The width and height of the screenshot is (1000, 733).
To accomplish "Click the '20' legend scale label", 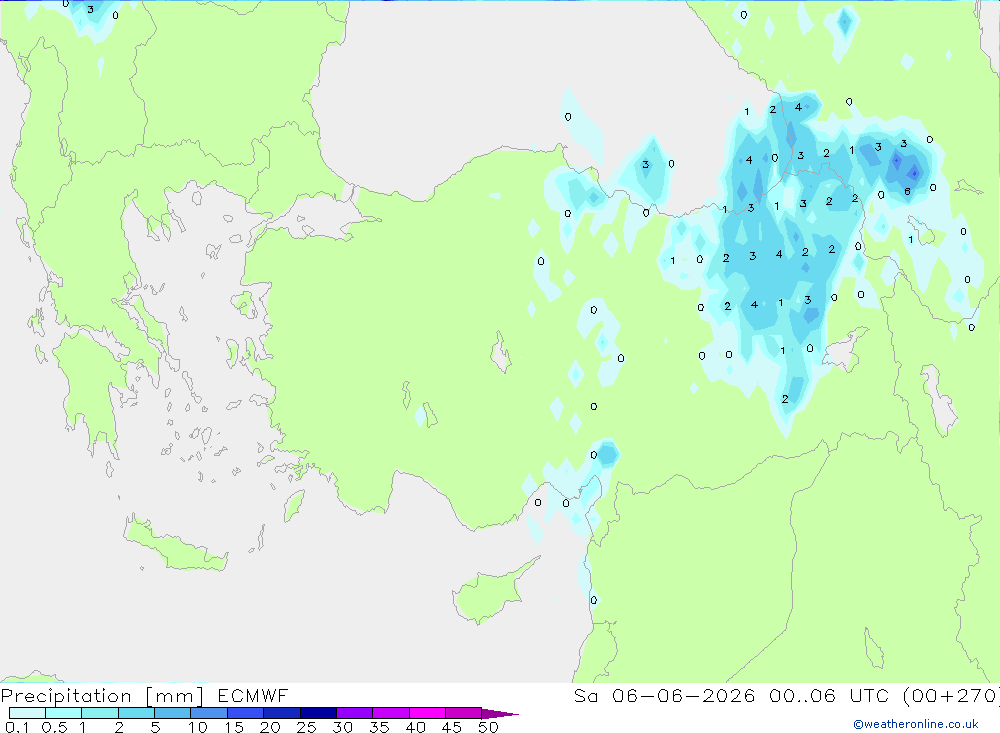I will [x=270, y=727].
